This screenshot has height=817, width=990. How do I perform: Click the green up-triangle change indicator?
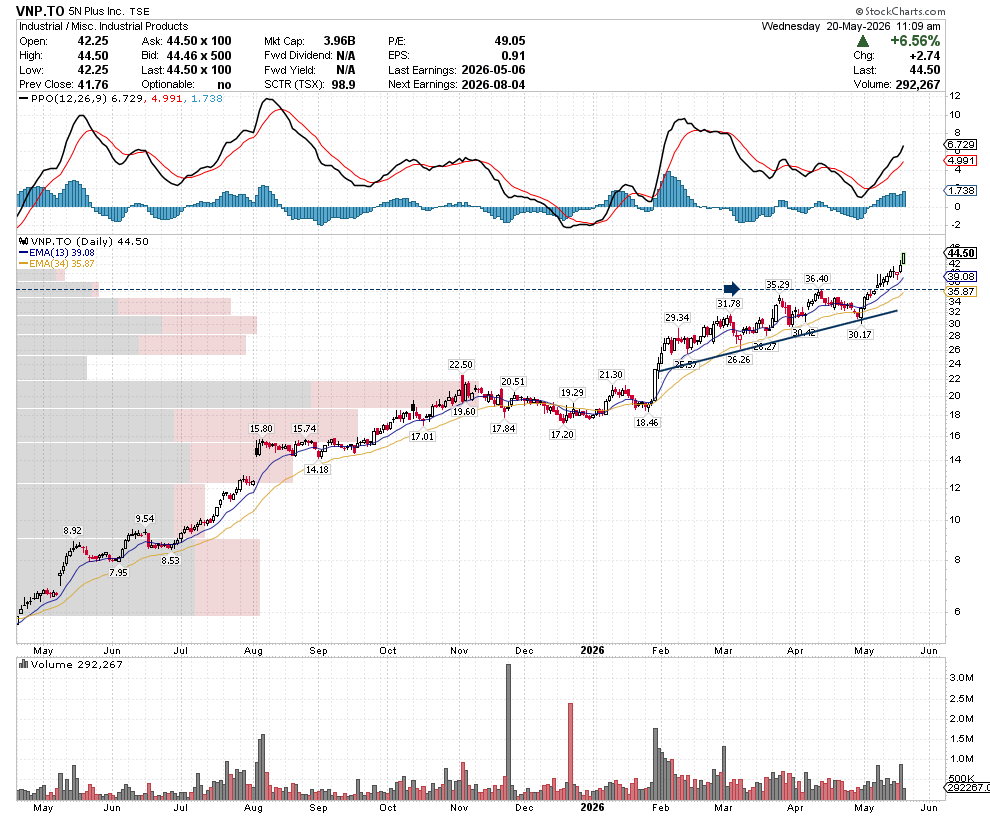(x=862, y=41)
